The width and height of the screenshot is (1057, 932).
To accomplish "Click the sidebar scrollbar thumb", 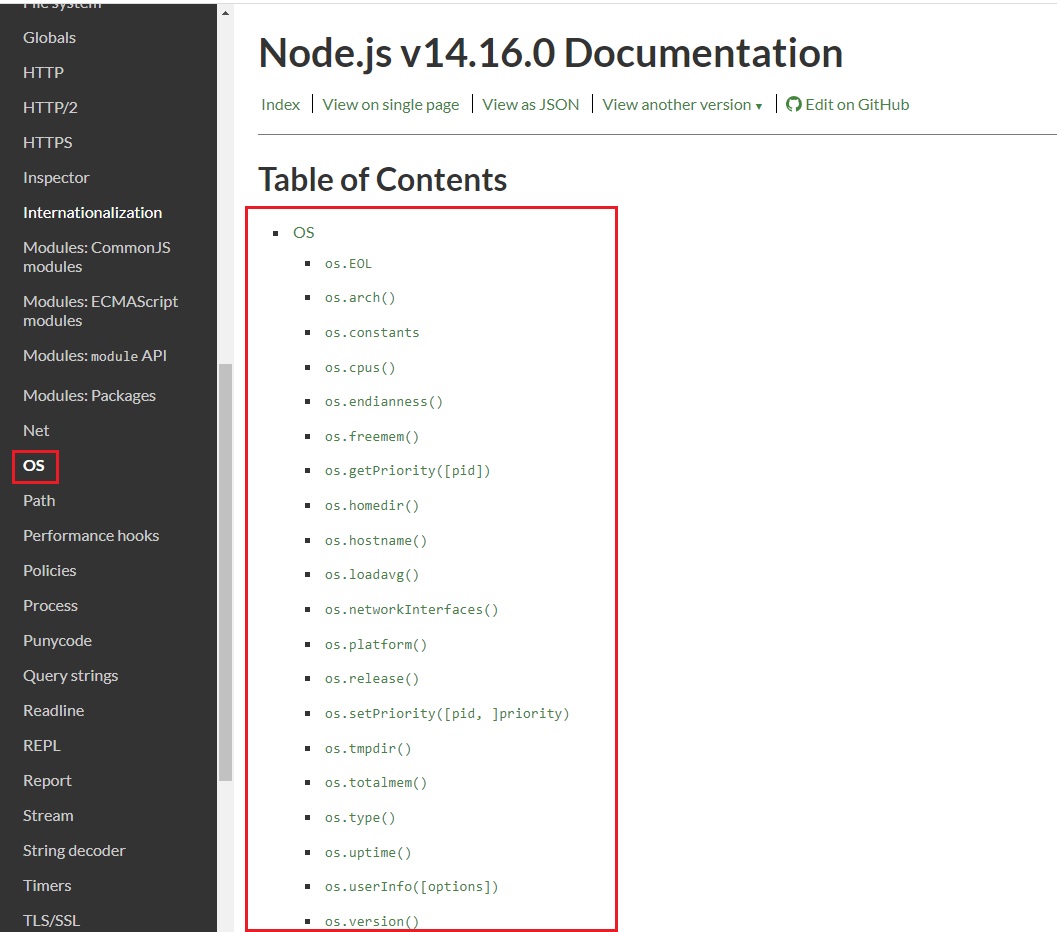I will (225, 572).
